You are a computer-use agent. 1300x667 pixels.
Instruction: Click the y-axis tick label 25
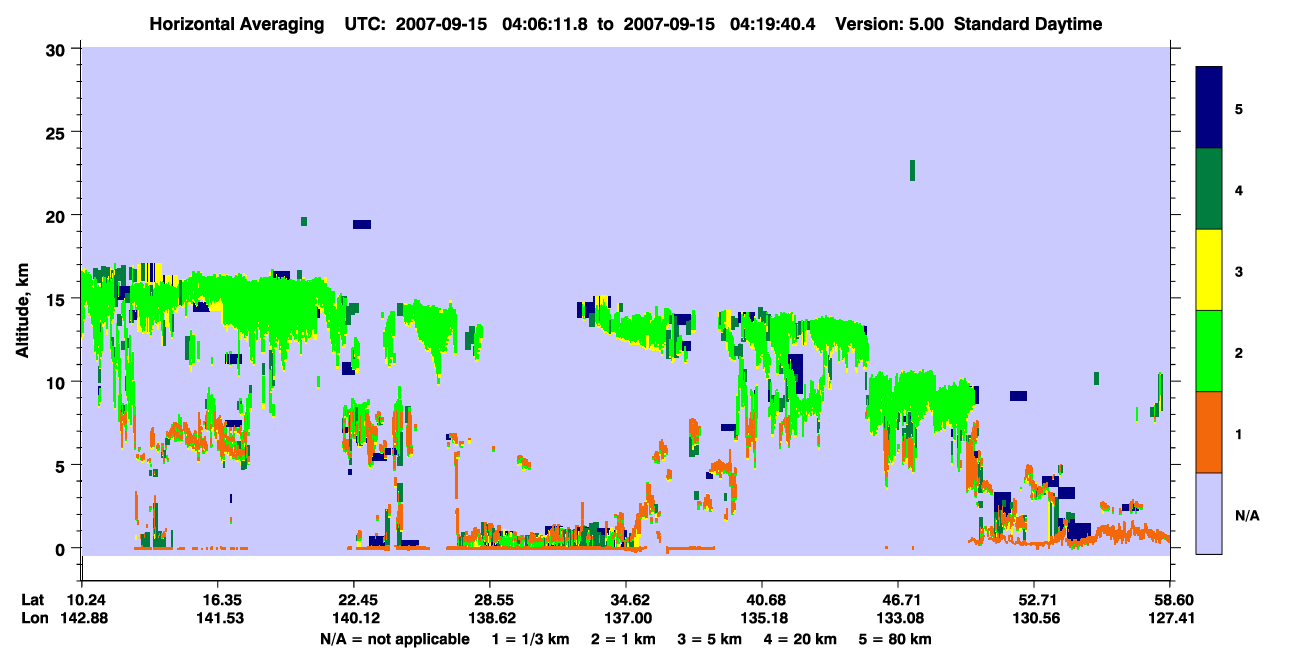[58, 132]
